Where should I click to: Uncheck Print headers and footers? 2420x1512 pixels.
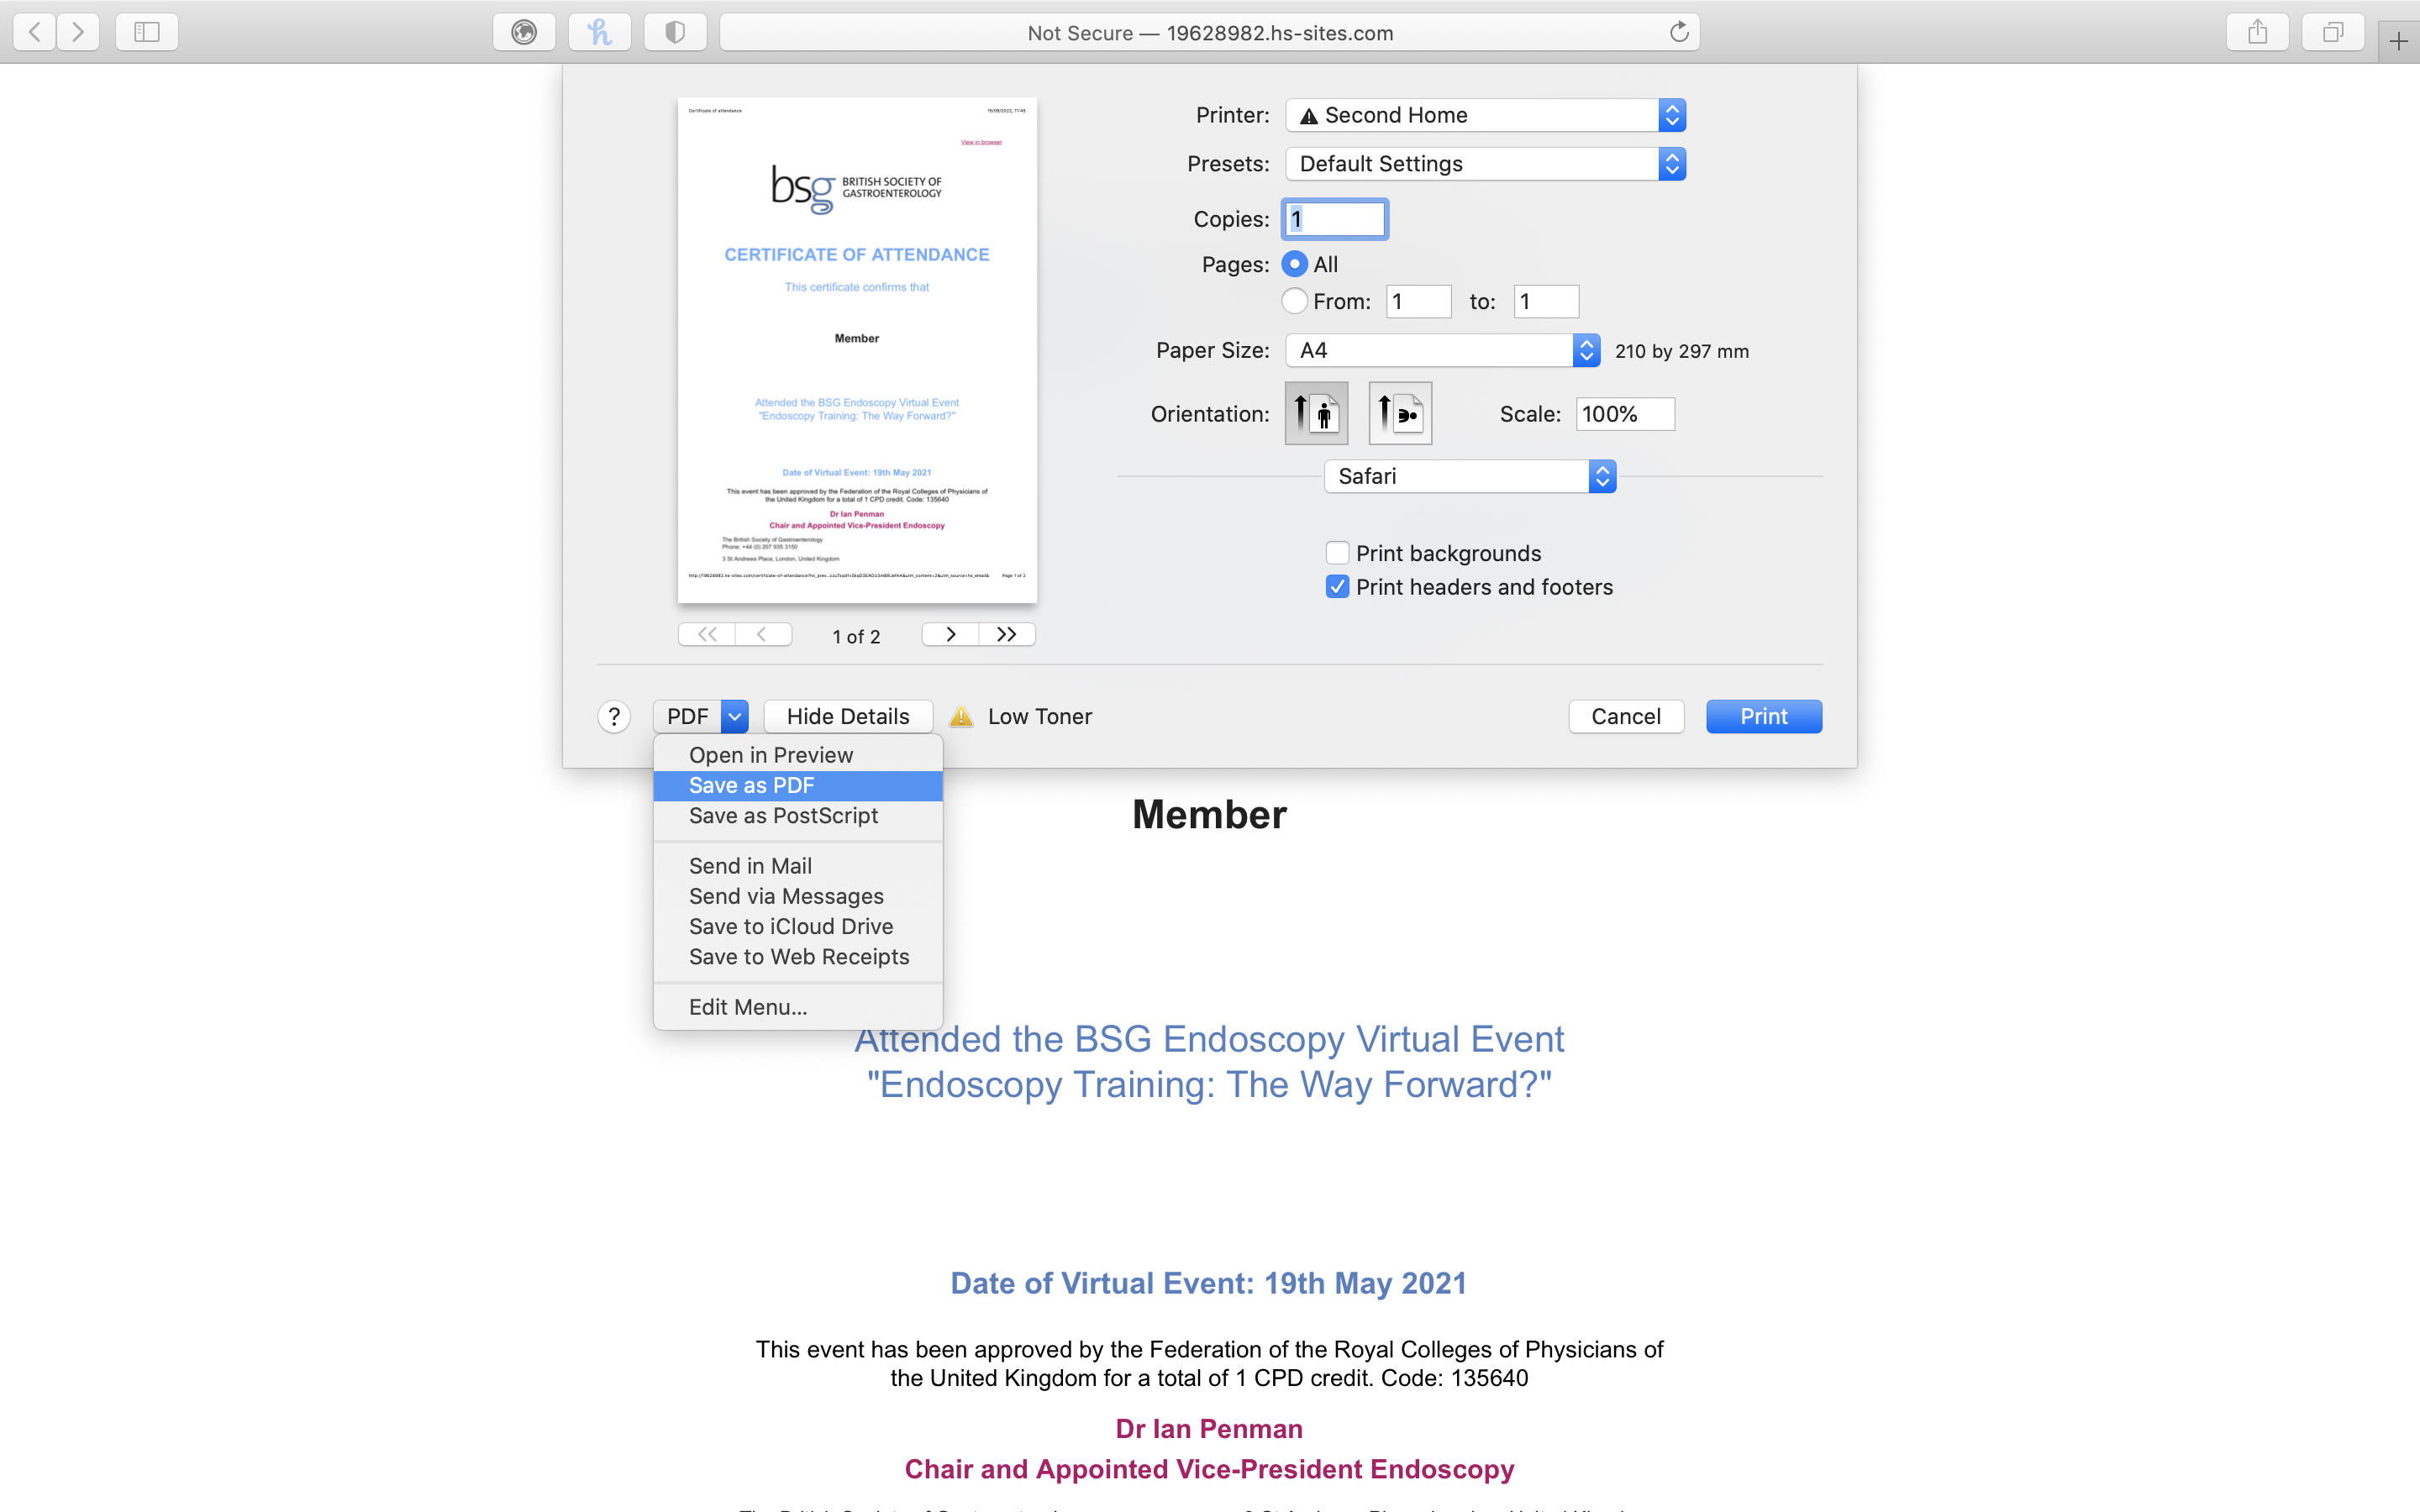[x=1337, y=587]
